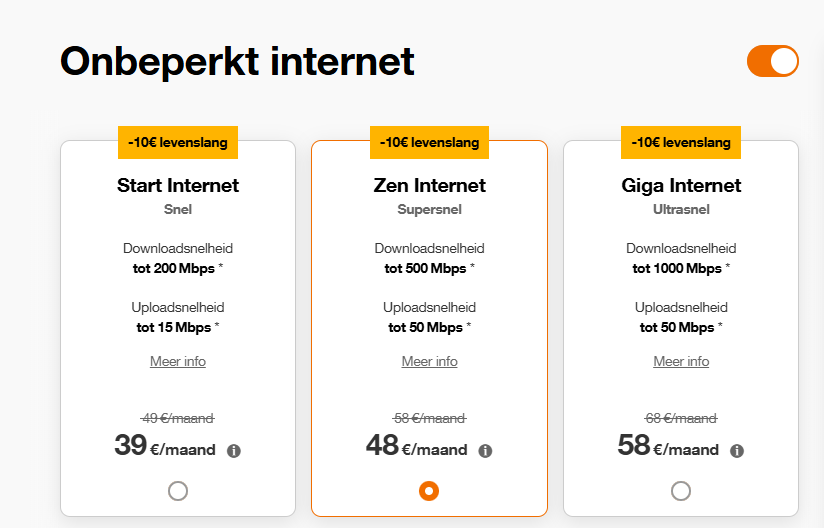
Task: Click the tot 1000 Mbps download speed text
Action: pos(677,268)
